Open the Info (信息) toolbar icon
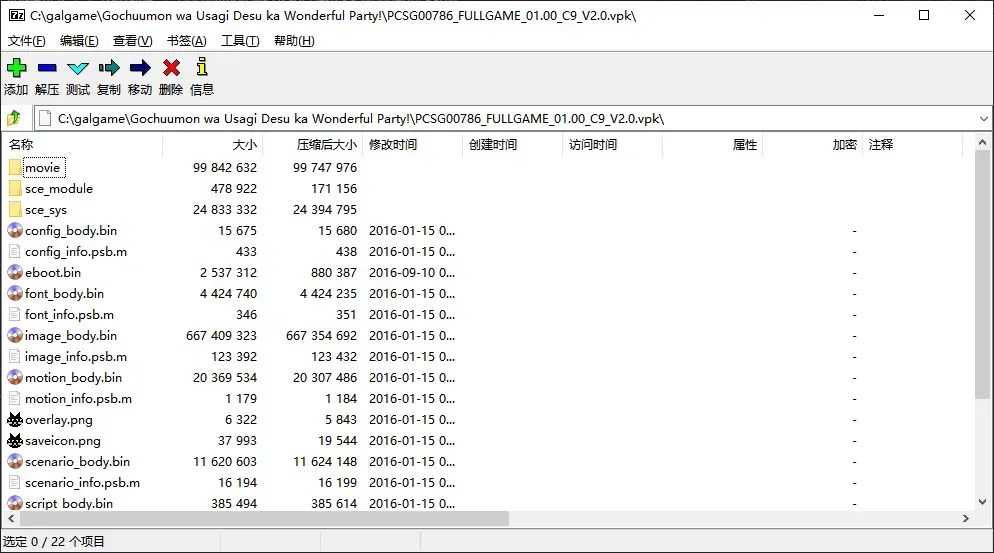The width and height of the screenshot is (994, 553). (202, 67)
